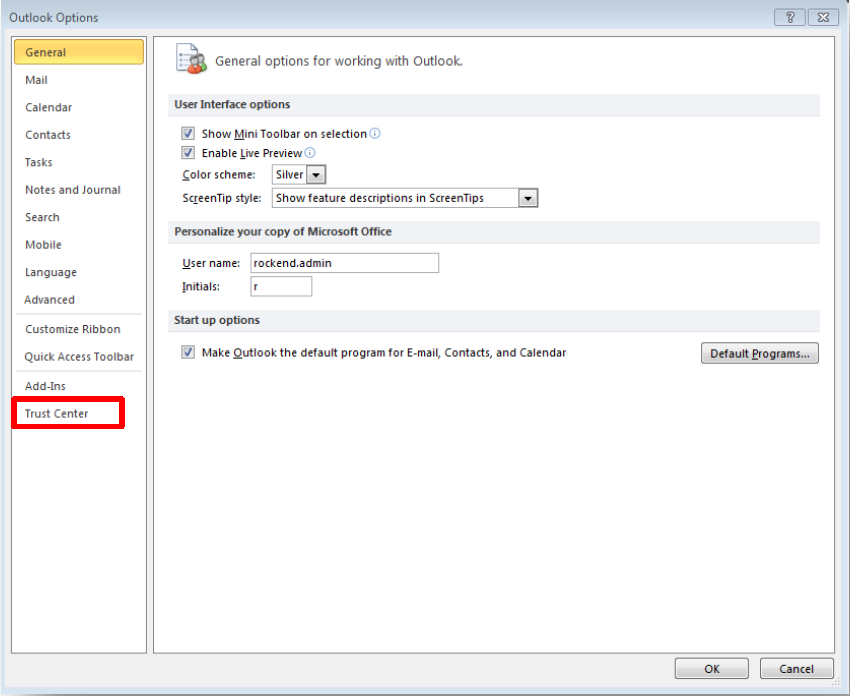Viewport: 850px width, 696px height.
Task: Click the General options header icon
Action: 191,59
